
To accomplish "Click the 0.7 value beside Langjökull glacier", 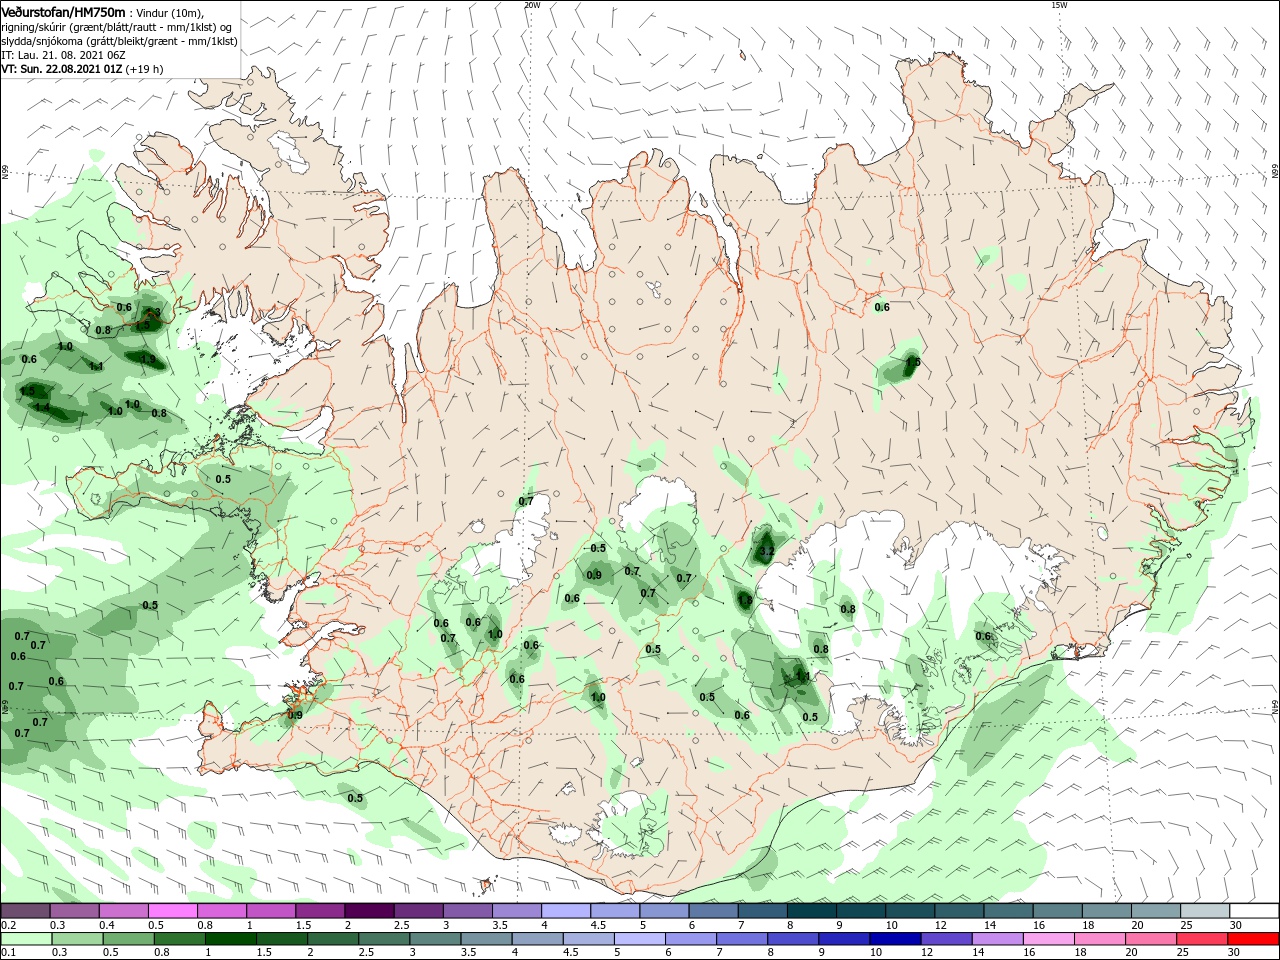I will click(526, 501).
